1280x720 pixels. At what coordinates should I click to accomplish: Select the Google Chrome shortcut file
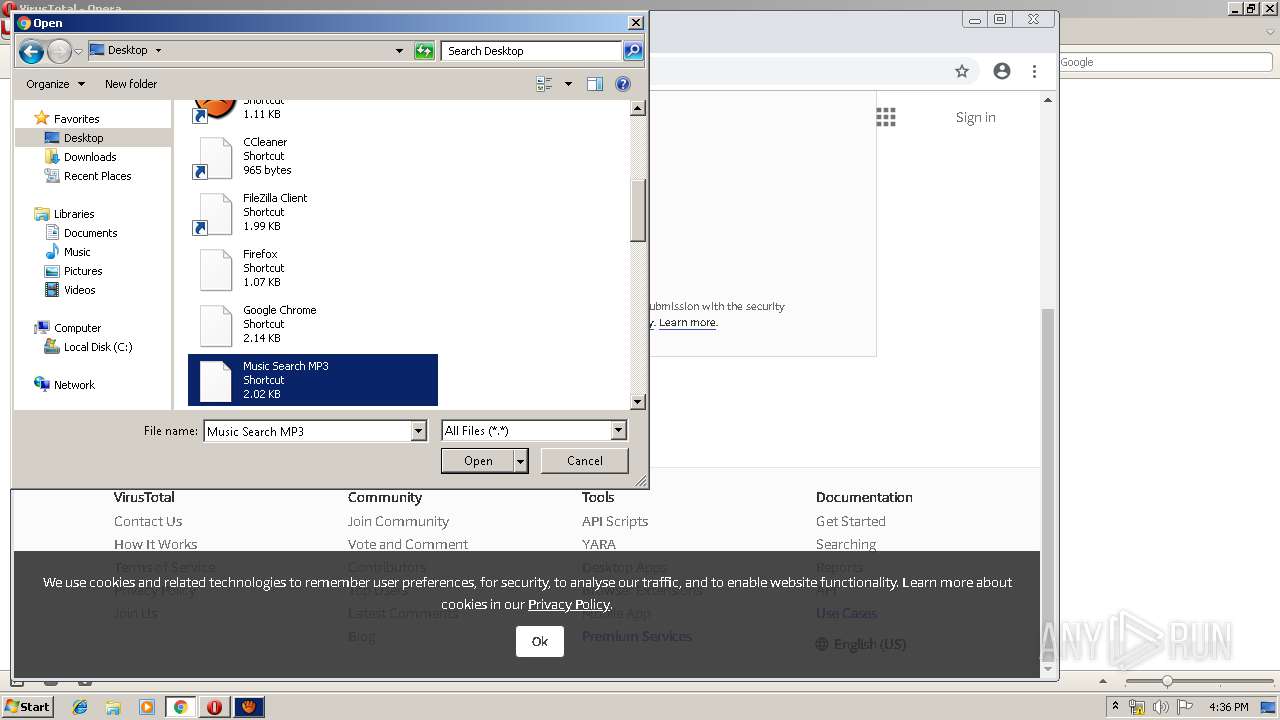(x=313, y=325)
